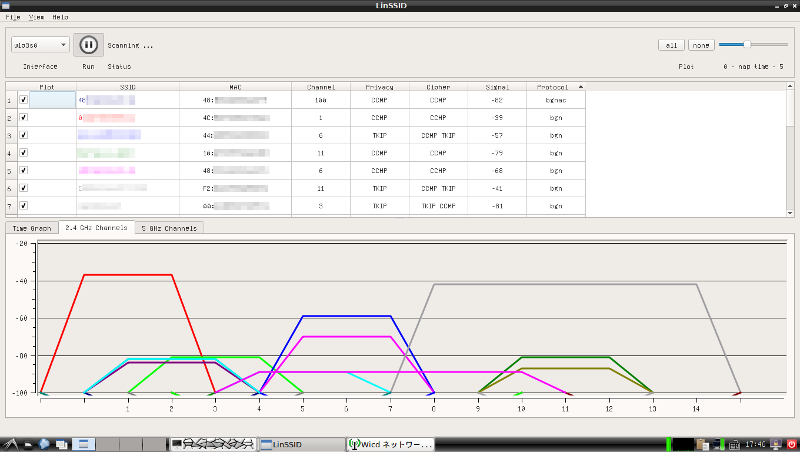The width and height of the screenshot is (800, 452).
Task: Open the file manager taskbar icon
Action: (28, 444)
